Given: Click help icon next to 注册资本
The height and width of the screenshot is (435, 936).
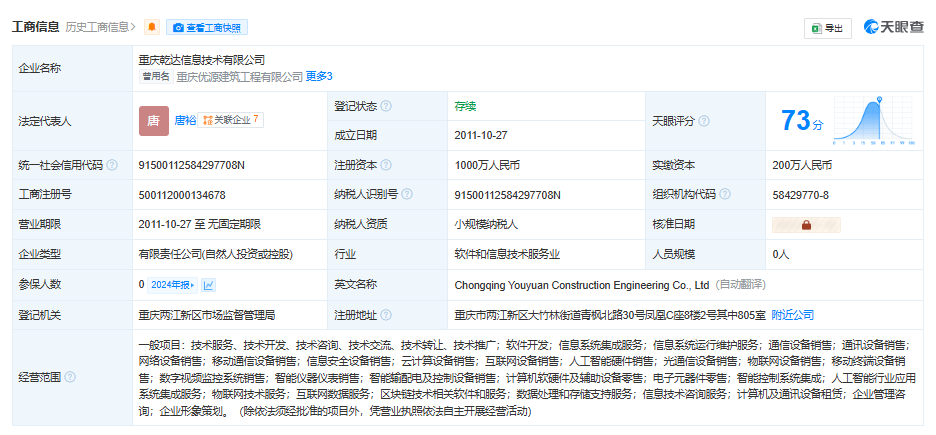Looking at the screenshot, I should pos(386,165).
